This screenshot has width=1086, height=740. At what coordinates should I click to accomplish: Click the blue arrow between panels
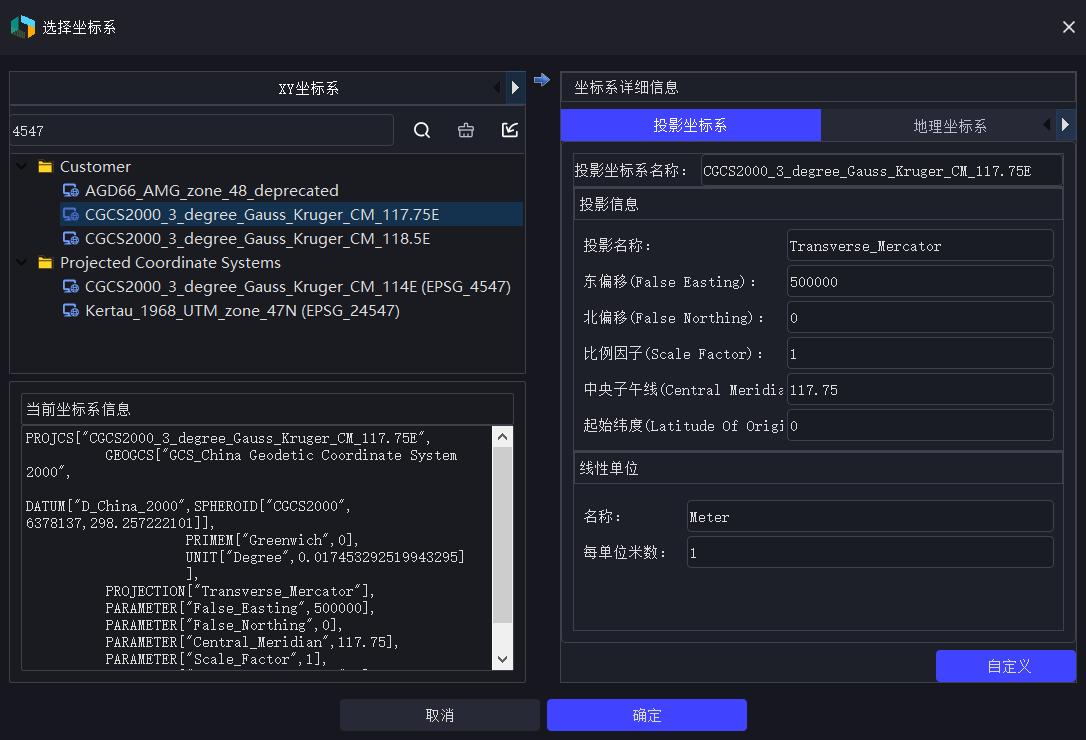pos(542,80)
